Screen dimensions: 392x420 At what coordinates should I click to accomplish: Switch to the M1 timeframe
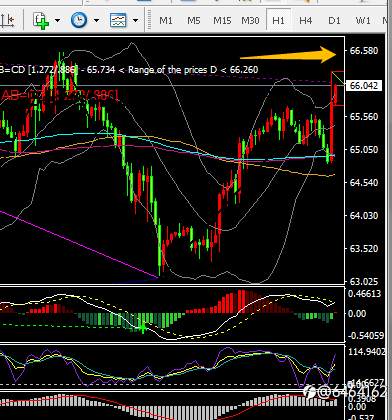coord(166,21)
